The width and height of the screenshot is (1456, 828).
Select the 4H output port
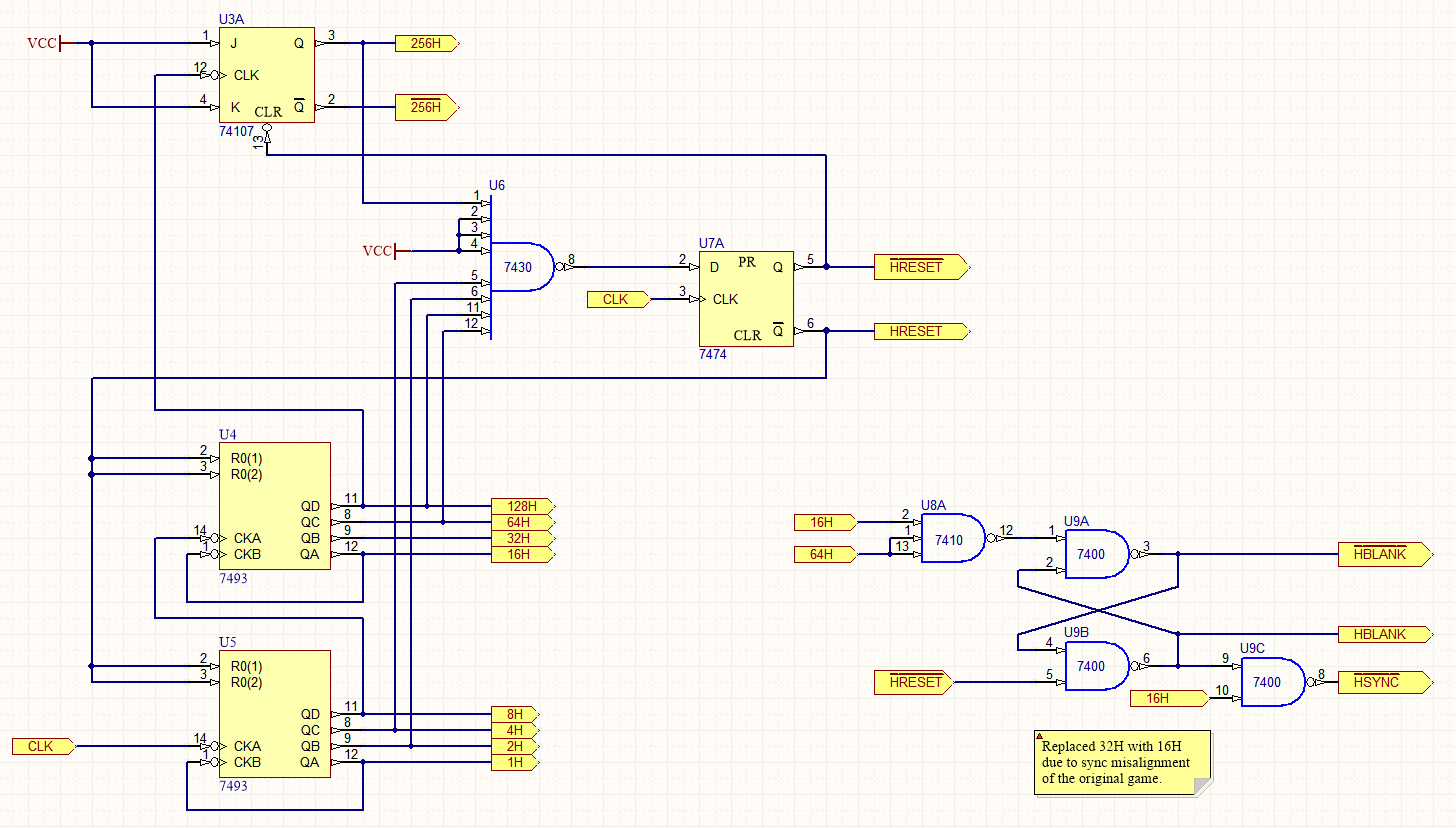[516, 731]
